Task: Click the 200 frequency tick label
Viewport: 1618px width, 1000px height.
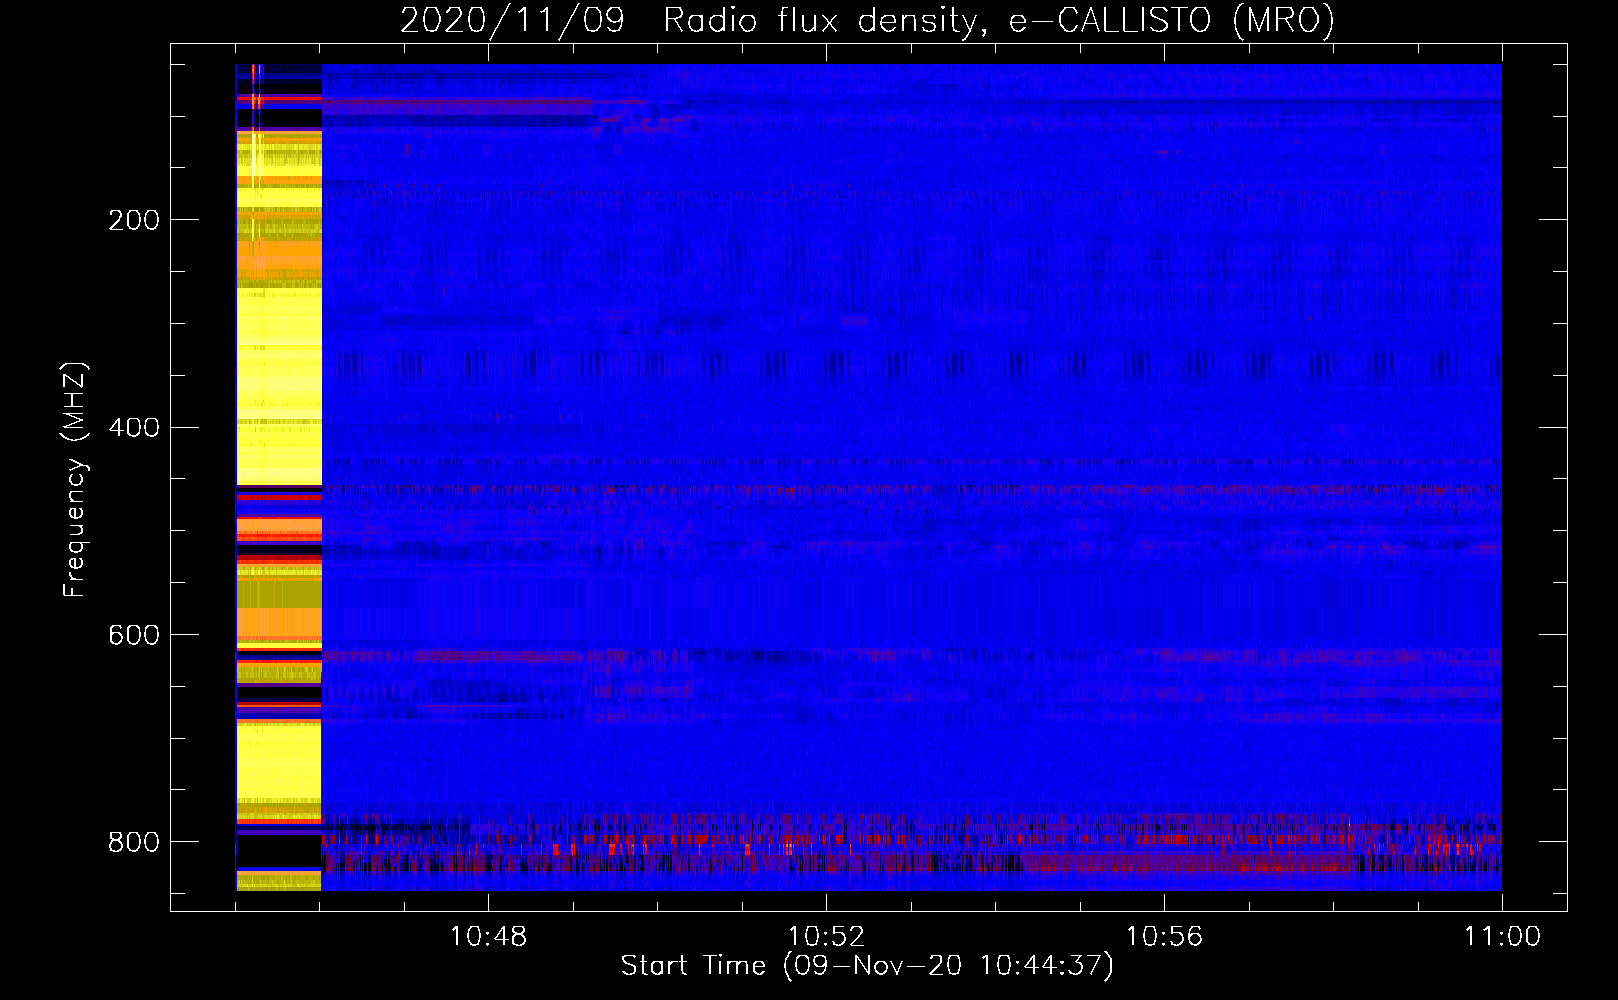Action: (134, 220)
